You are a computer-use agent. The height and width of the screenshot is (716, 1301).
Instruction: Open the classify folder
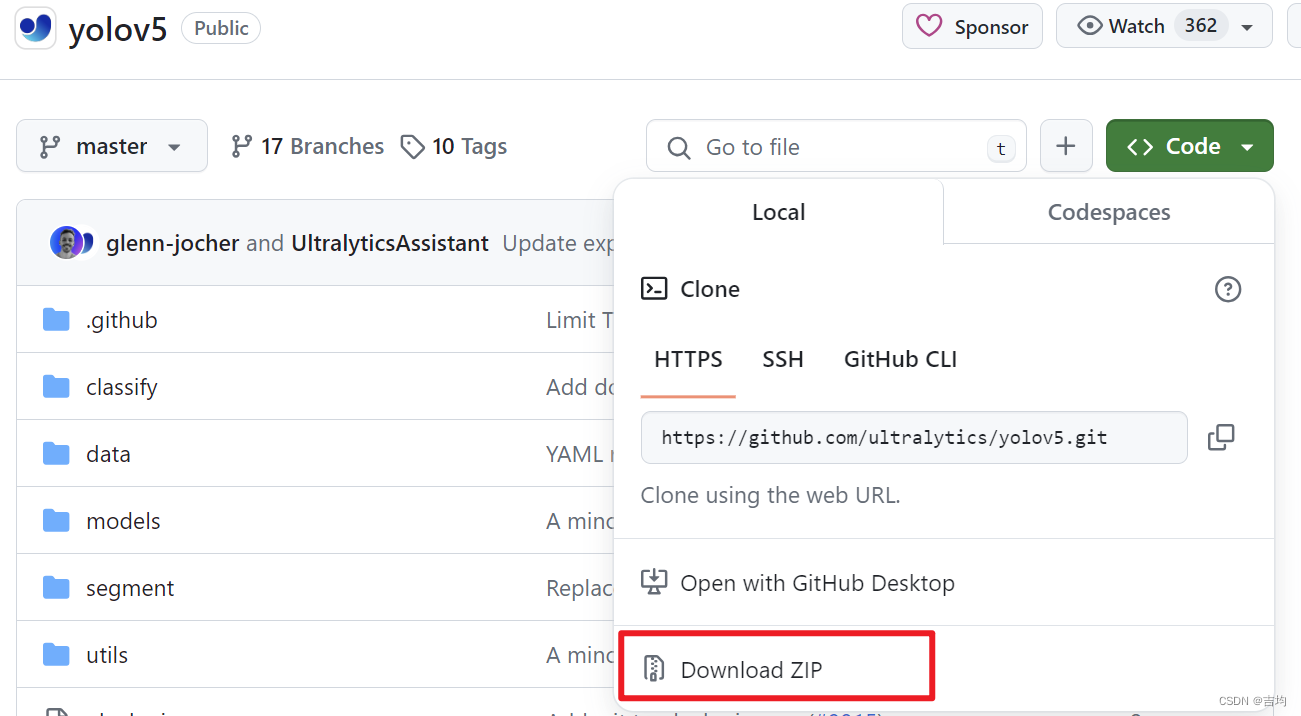pyautogui.click(x=122, y=387)
